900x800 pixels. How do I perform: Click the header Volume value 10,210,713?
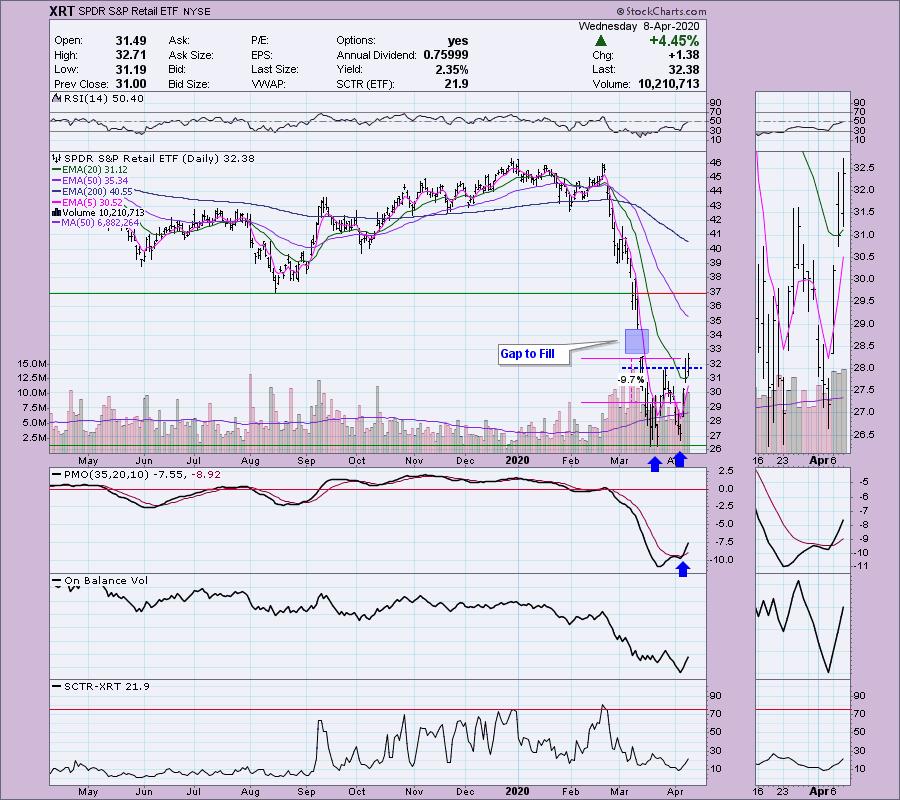(x=669, y=84)
